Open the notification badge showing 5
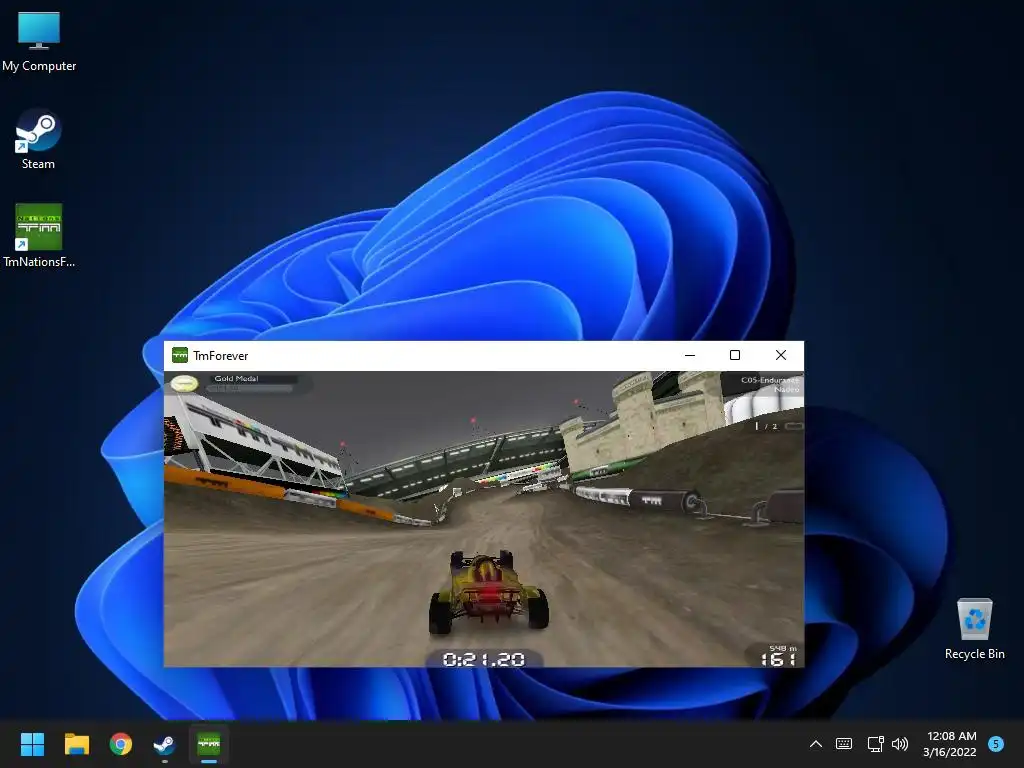The image size is (1024, 768). click(x=996, y=744)
